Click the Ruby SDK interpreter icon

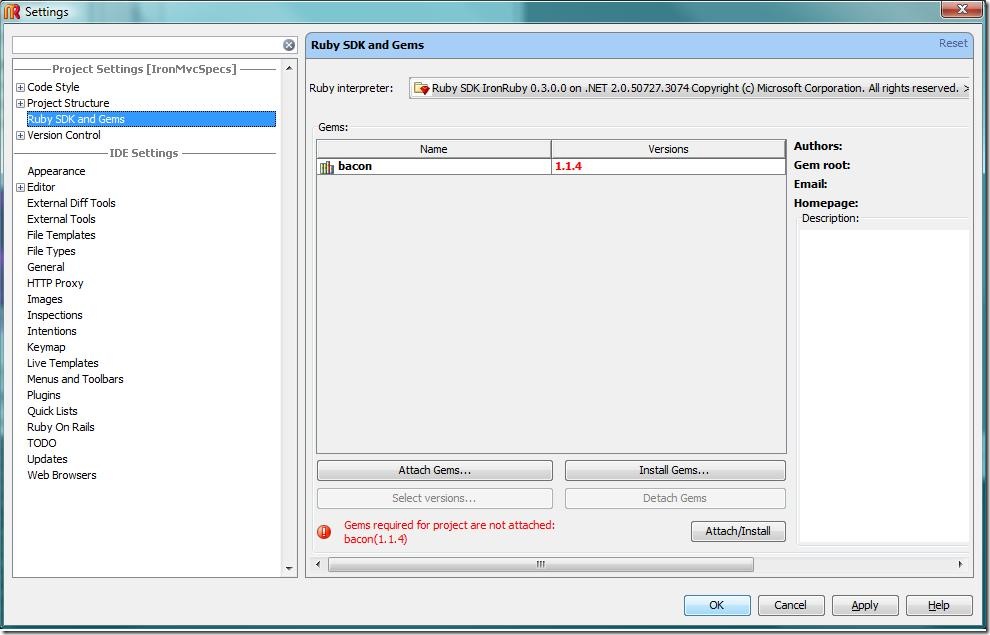click(x=421, y=88)
